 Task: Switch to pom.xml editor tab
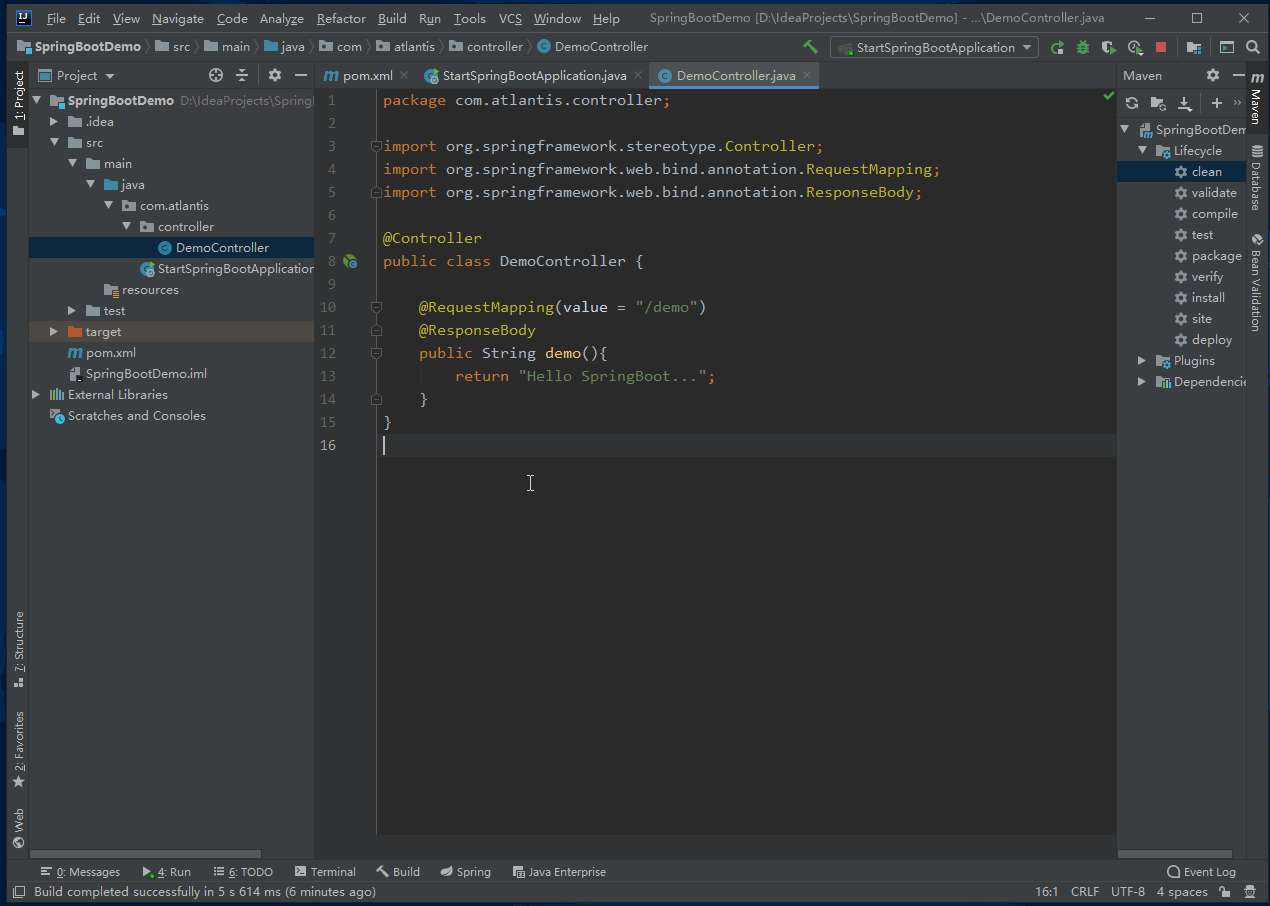[367, 75]
